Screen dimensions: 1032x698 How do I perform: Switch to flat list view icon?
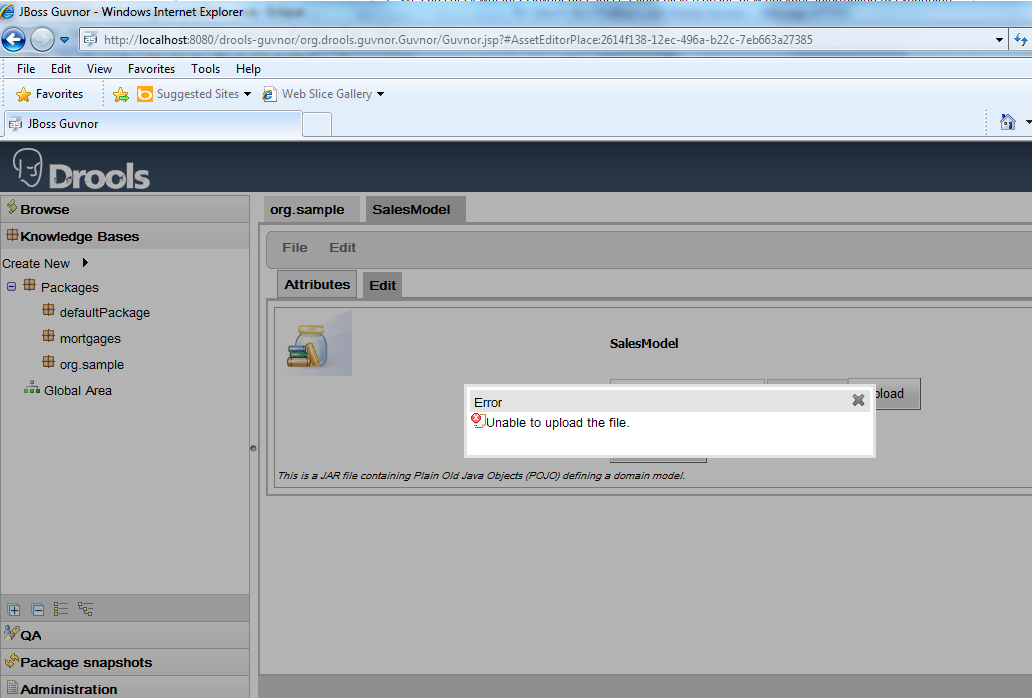click(61, 609)
